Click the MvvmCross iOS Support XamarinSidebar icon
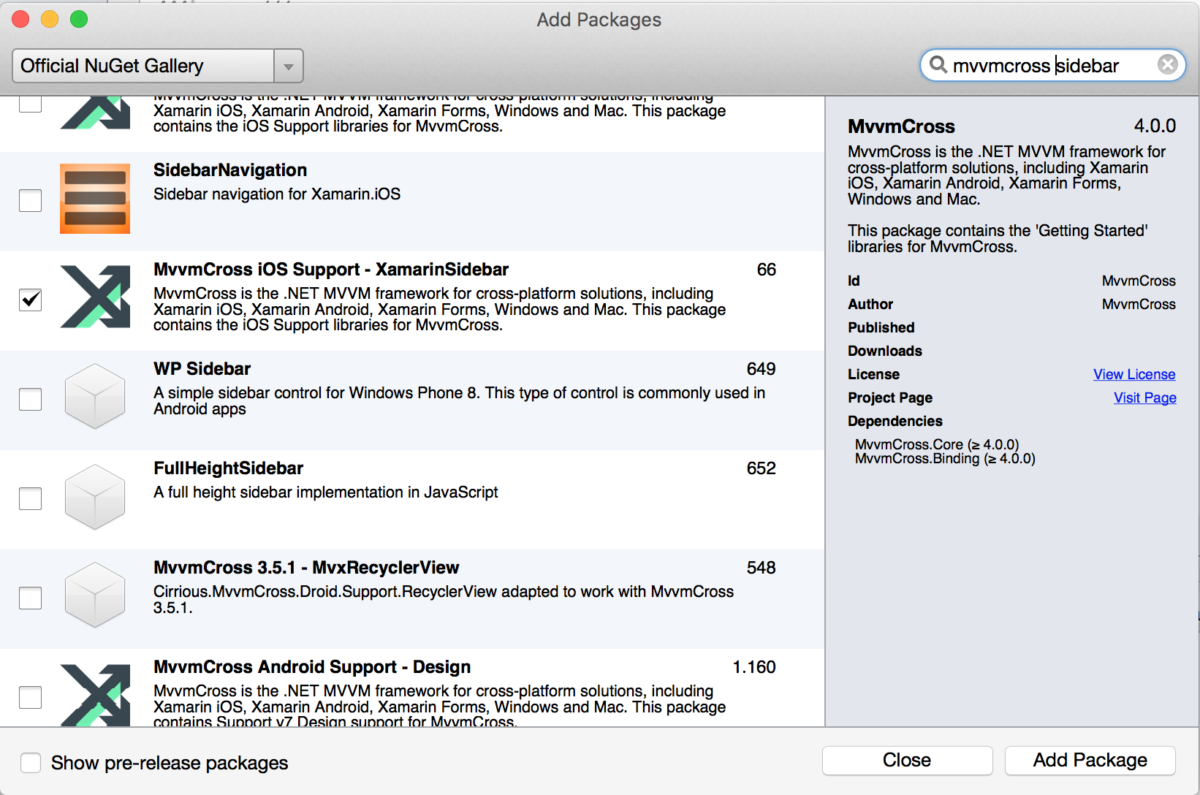Image resolution: width=1200 pixels, height=795 pixels. (x=95, y=298)
